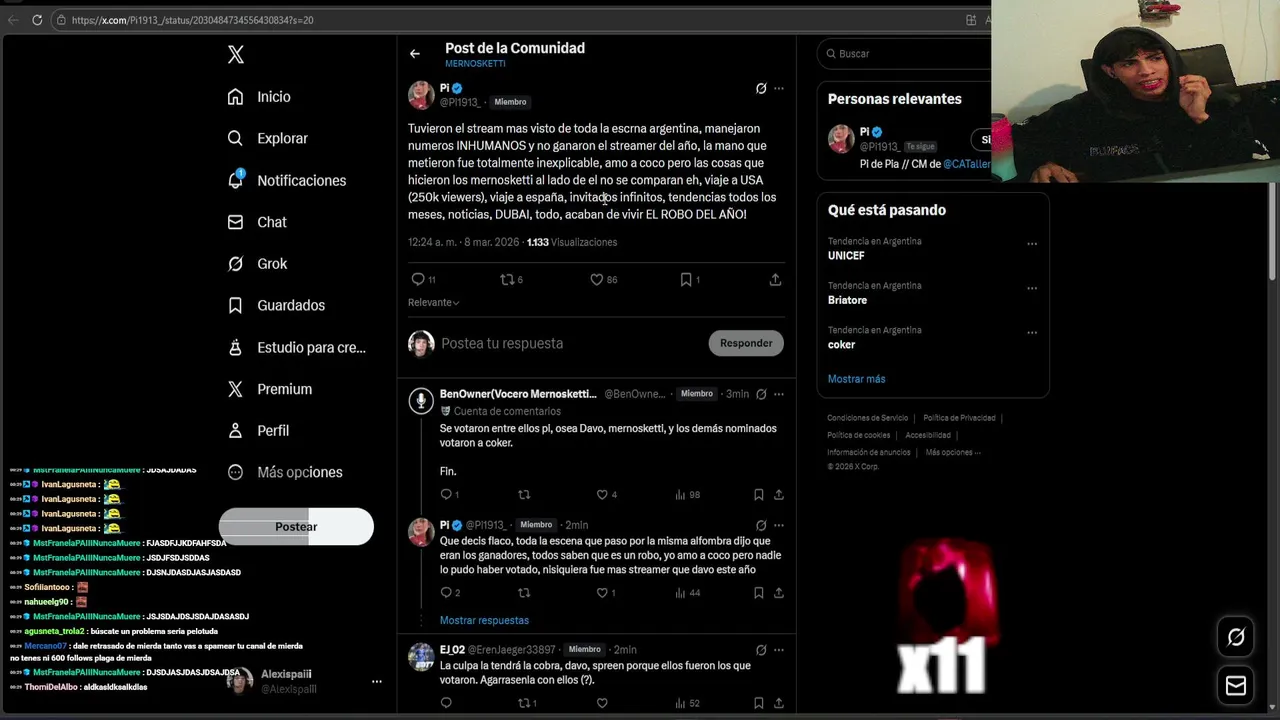Click Mostrar más under trends
1280x720 pixels.
tap(856, 379)
